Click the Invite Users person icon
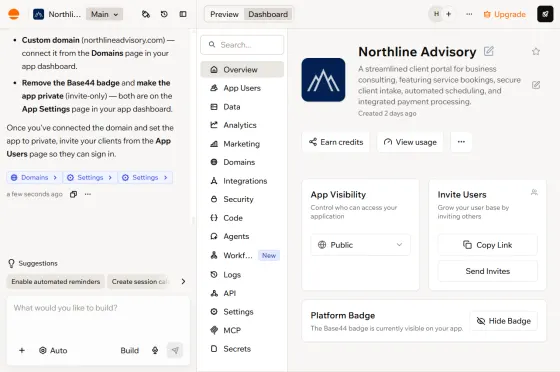 [x=534, y=192]
